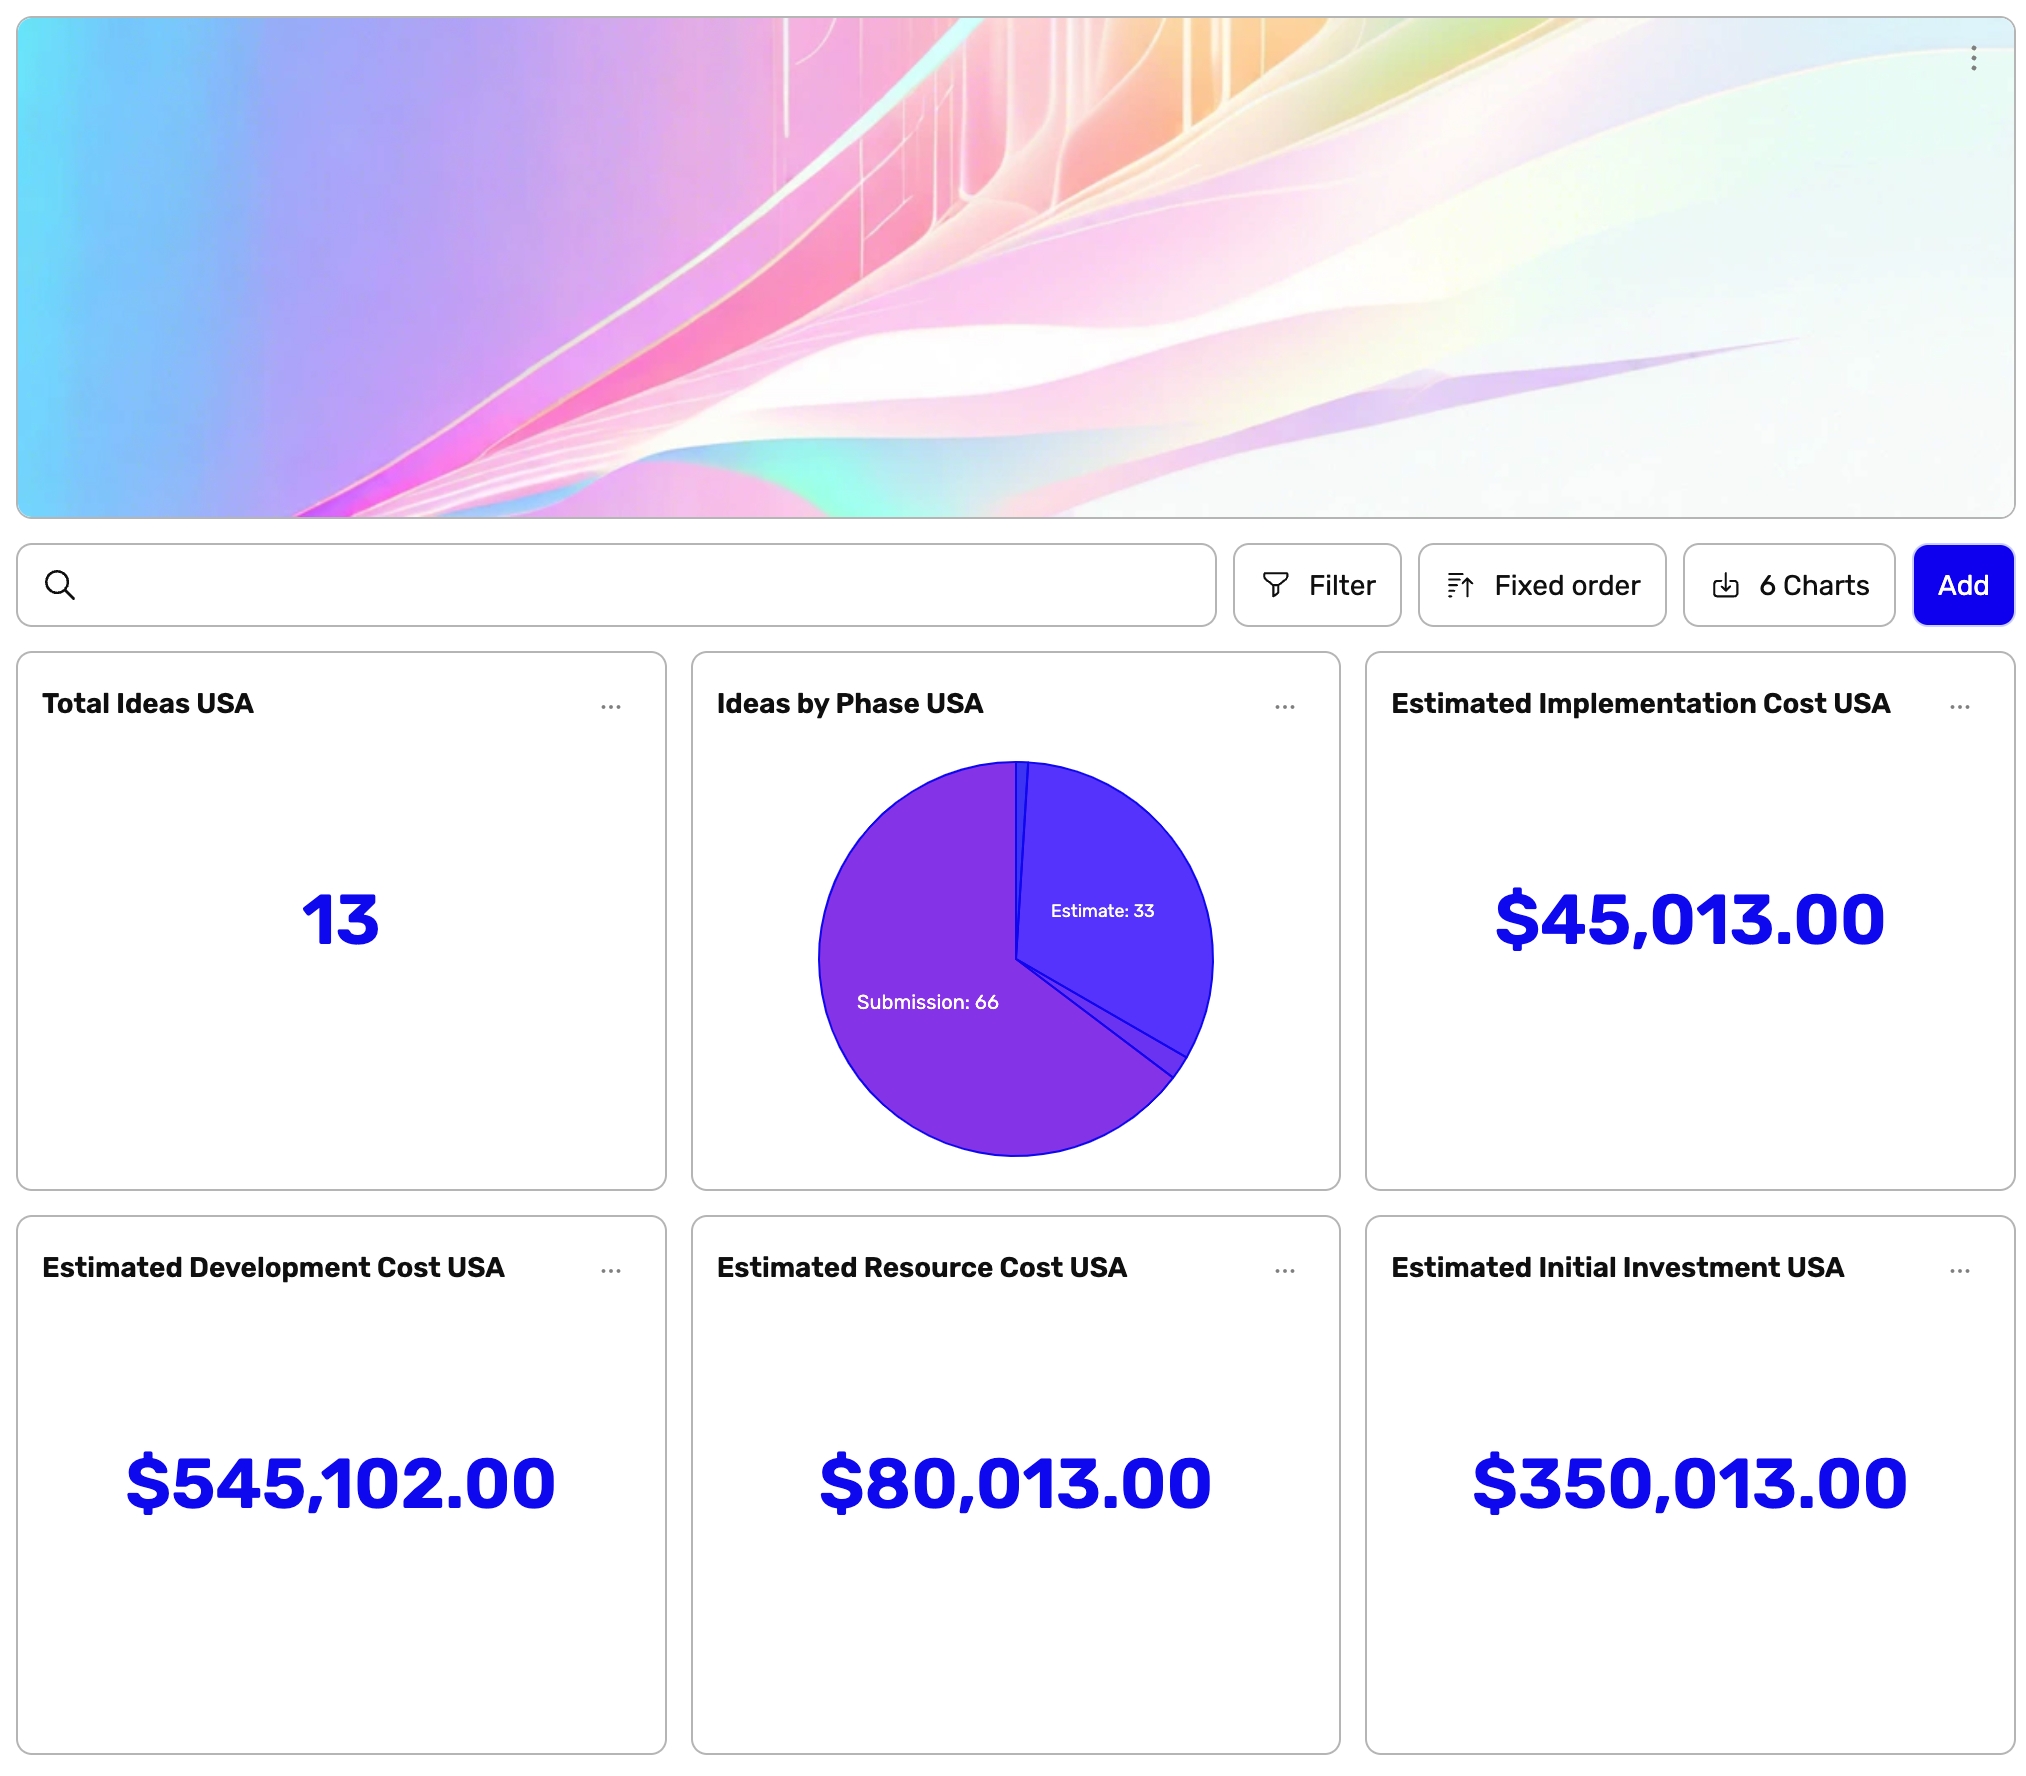Open banner vertical three-dot menu
The height and width of the screenshot is (1776, 2026).
pyautogui.click(x=1973, y=58)
